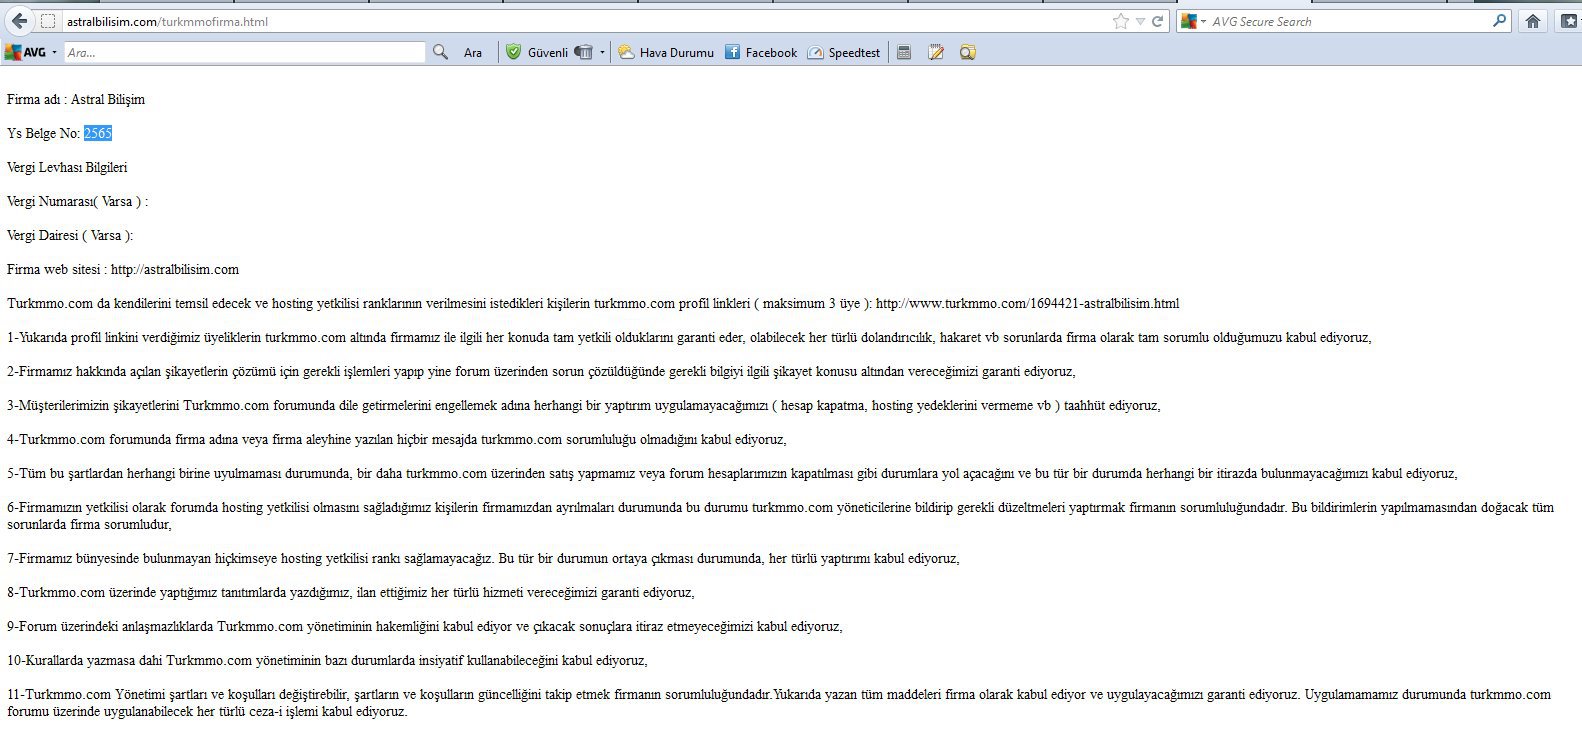Image resolution: width=1582 pixels, height=754 pixels.
Task: Open the bookmarks menu button
Action: point(1570,21)
